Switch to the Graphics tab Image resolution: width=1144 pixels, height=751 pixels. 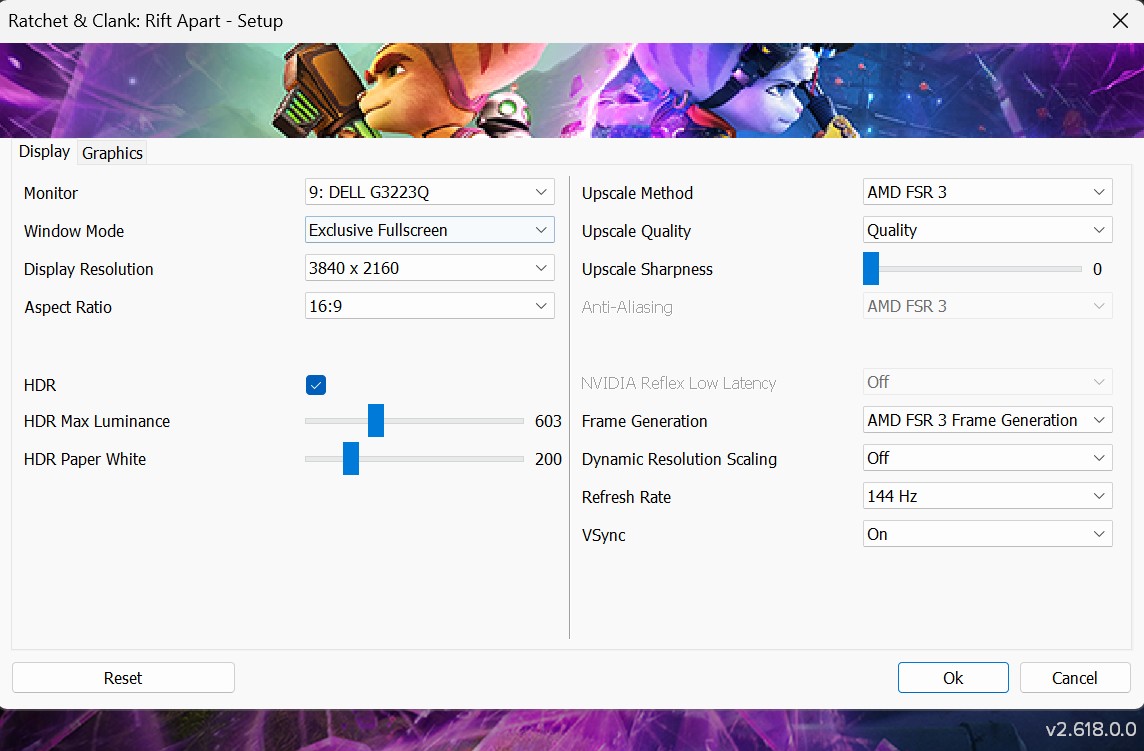pos(112,153)
